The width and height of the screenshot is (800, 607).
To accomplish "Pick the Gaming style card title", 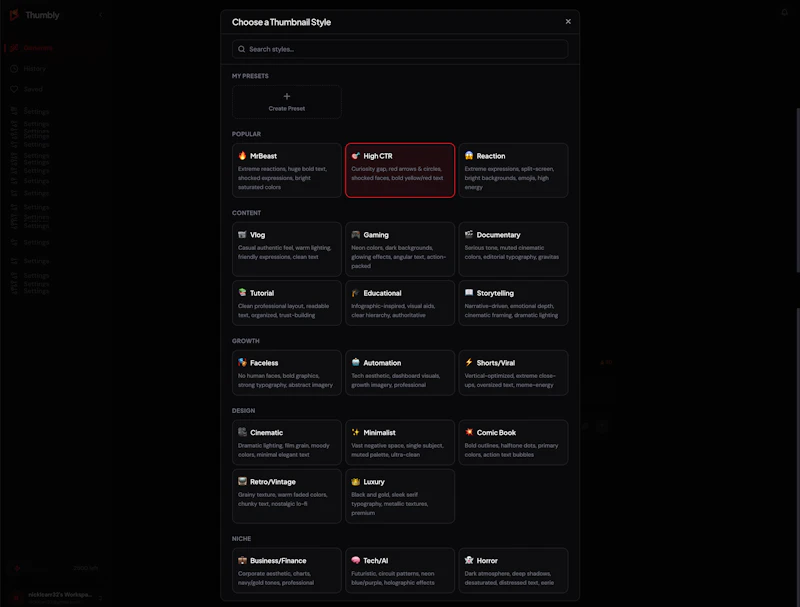I will pos(376,235).
